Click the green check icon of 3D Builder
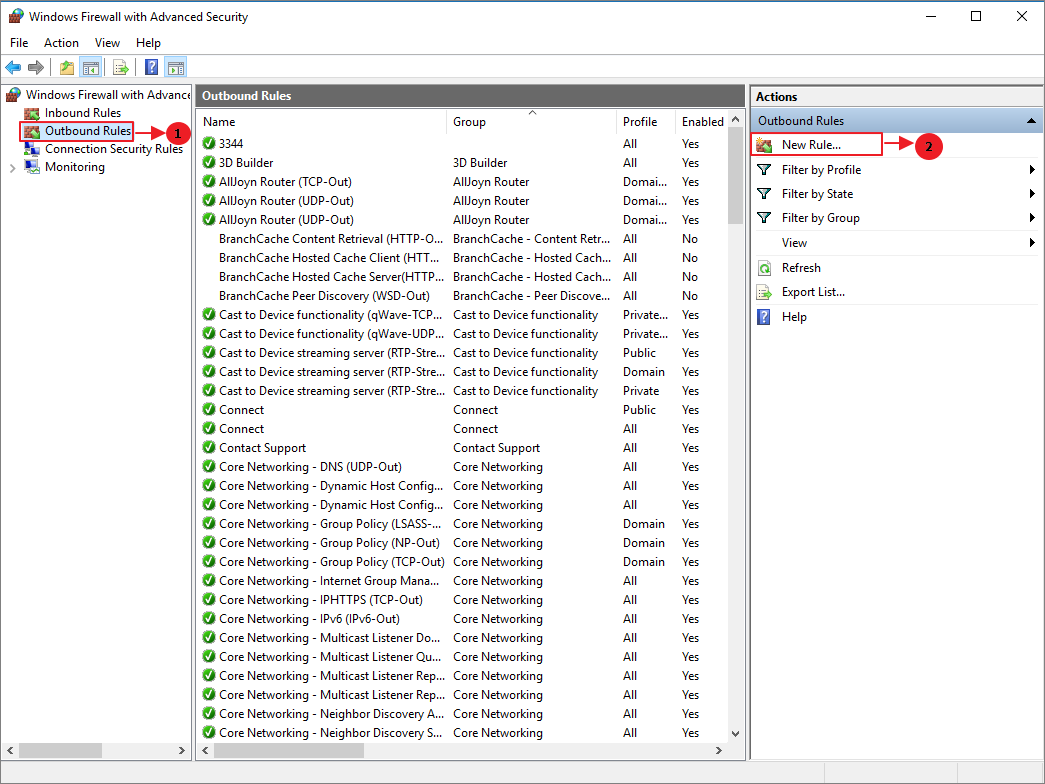 [x=209, y=163]
